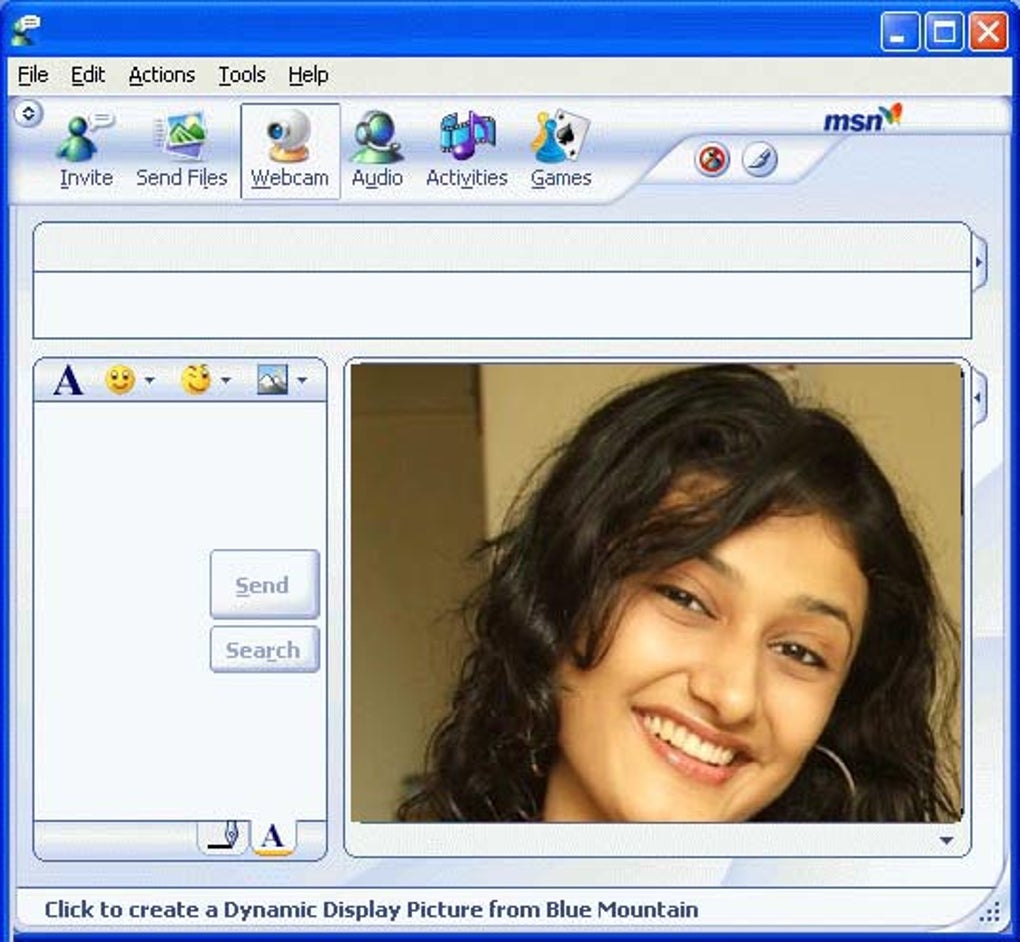Click the msn butterfly logo
This screenshot has height=942, width=1020.
[x=862, y=118]
